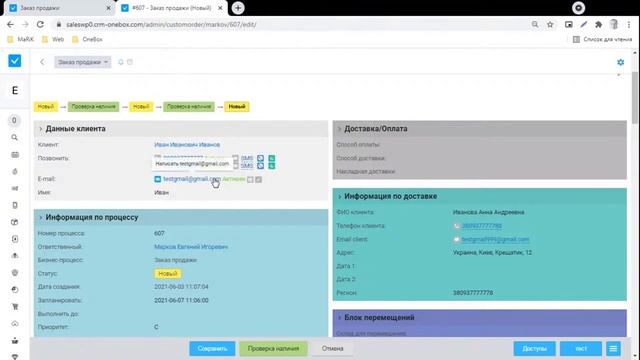
Task: Open Список для чтения reading list
Action: (602, 40)
